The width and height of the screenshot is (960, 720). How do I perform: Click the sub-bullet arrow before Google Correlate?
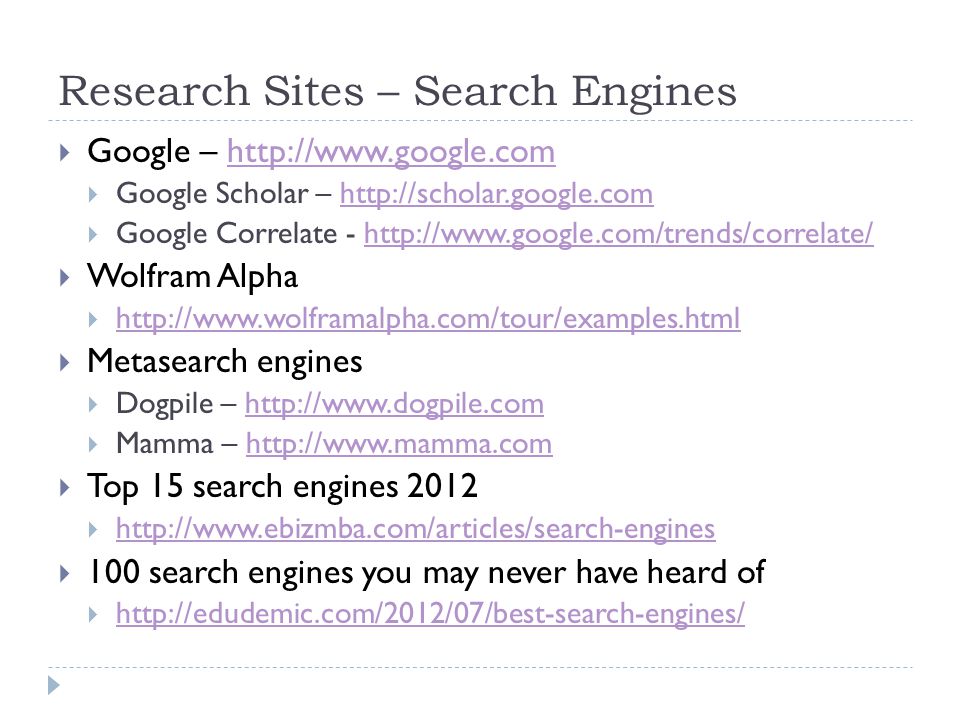pyautogui.click(x=92, y=234)
